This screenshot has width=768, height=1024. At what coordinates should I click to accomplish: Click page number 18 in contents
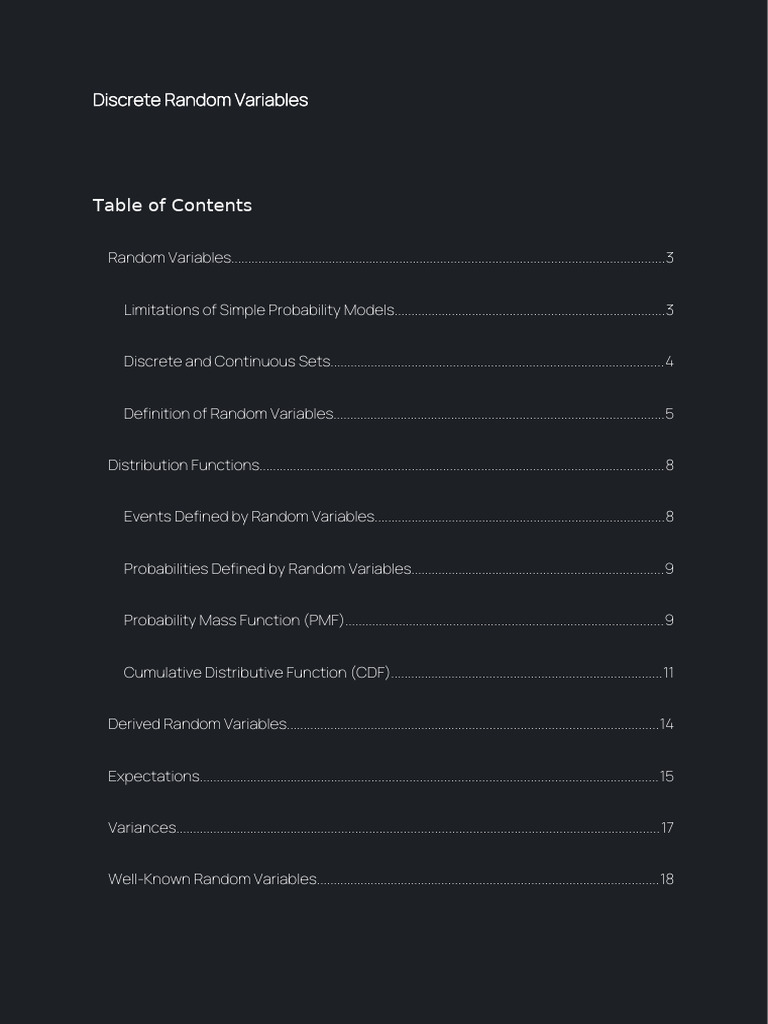666,880
